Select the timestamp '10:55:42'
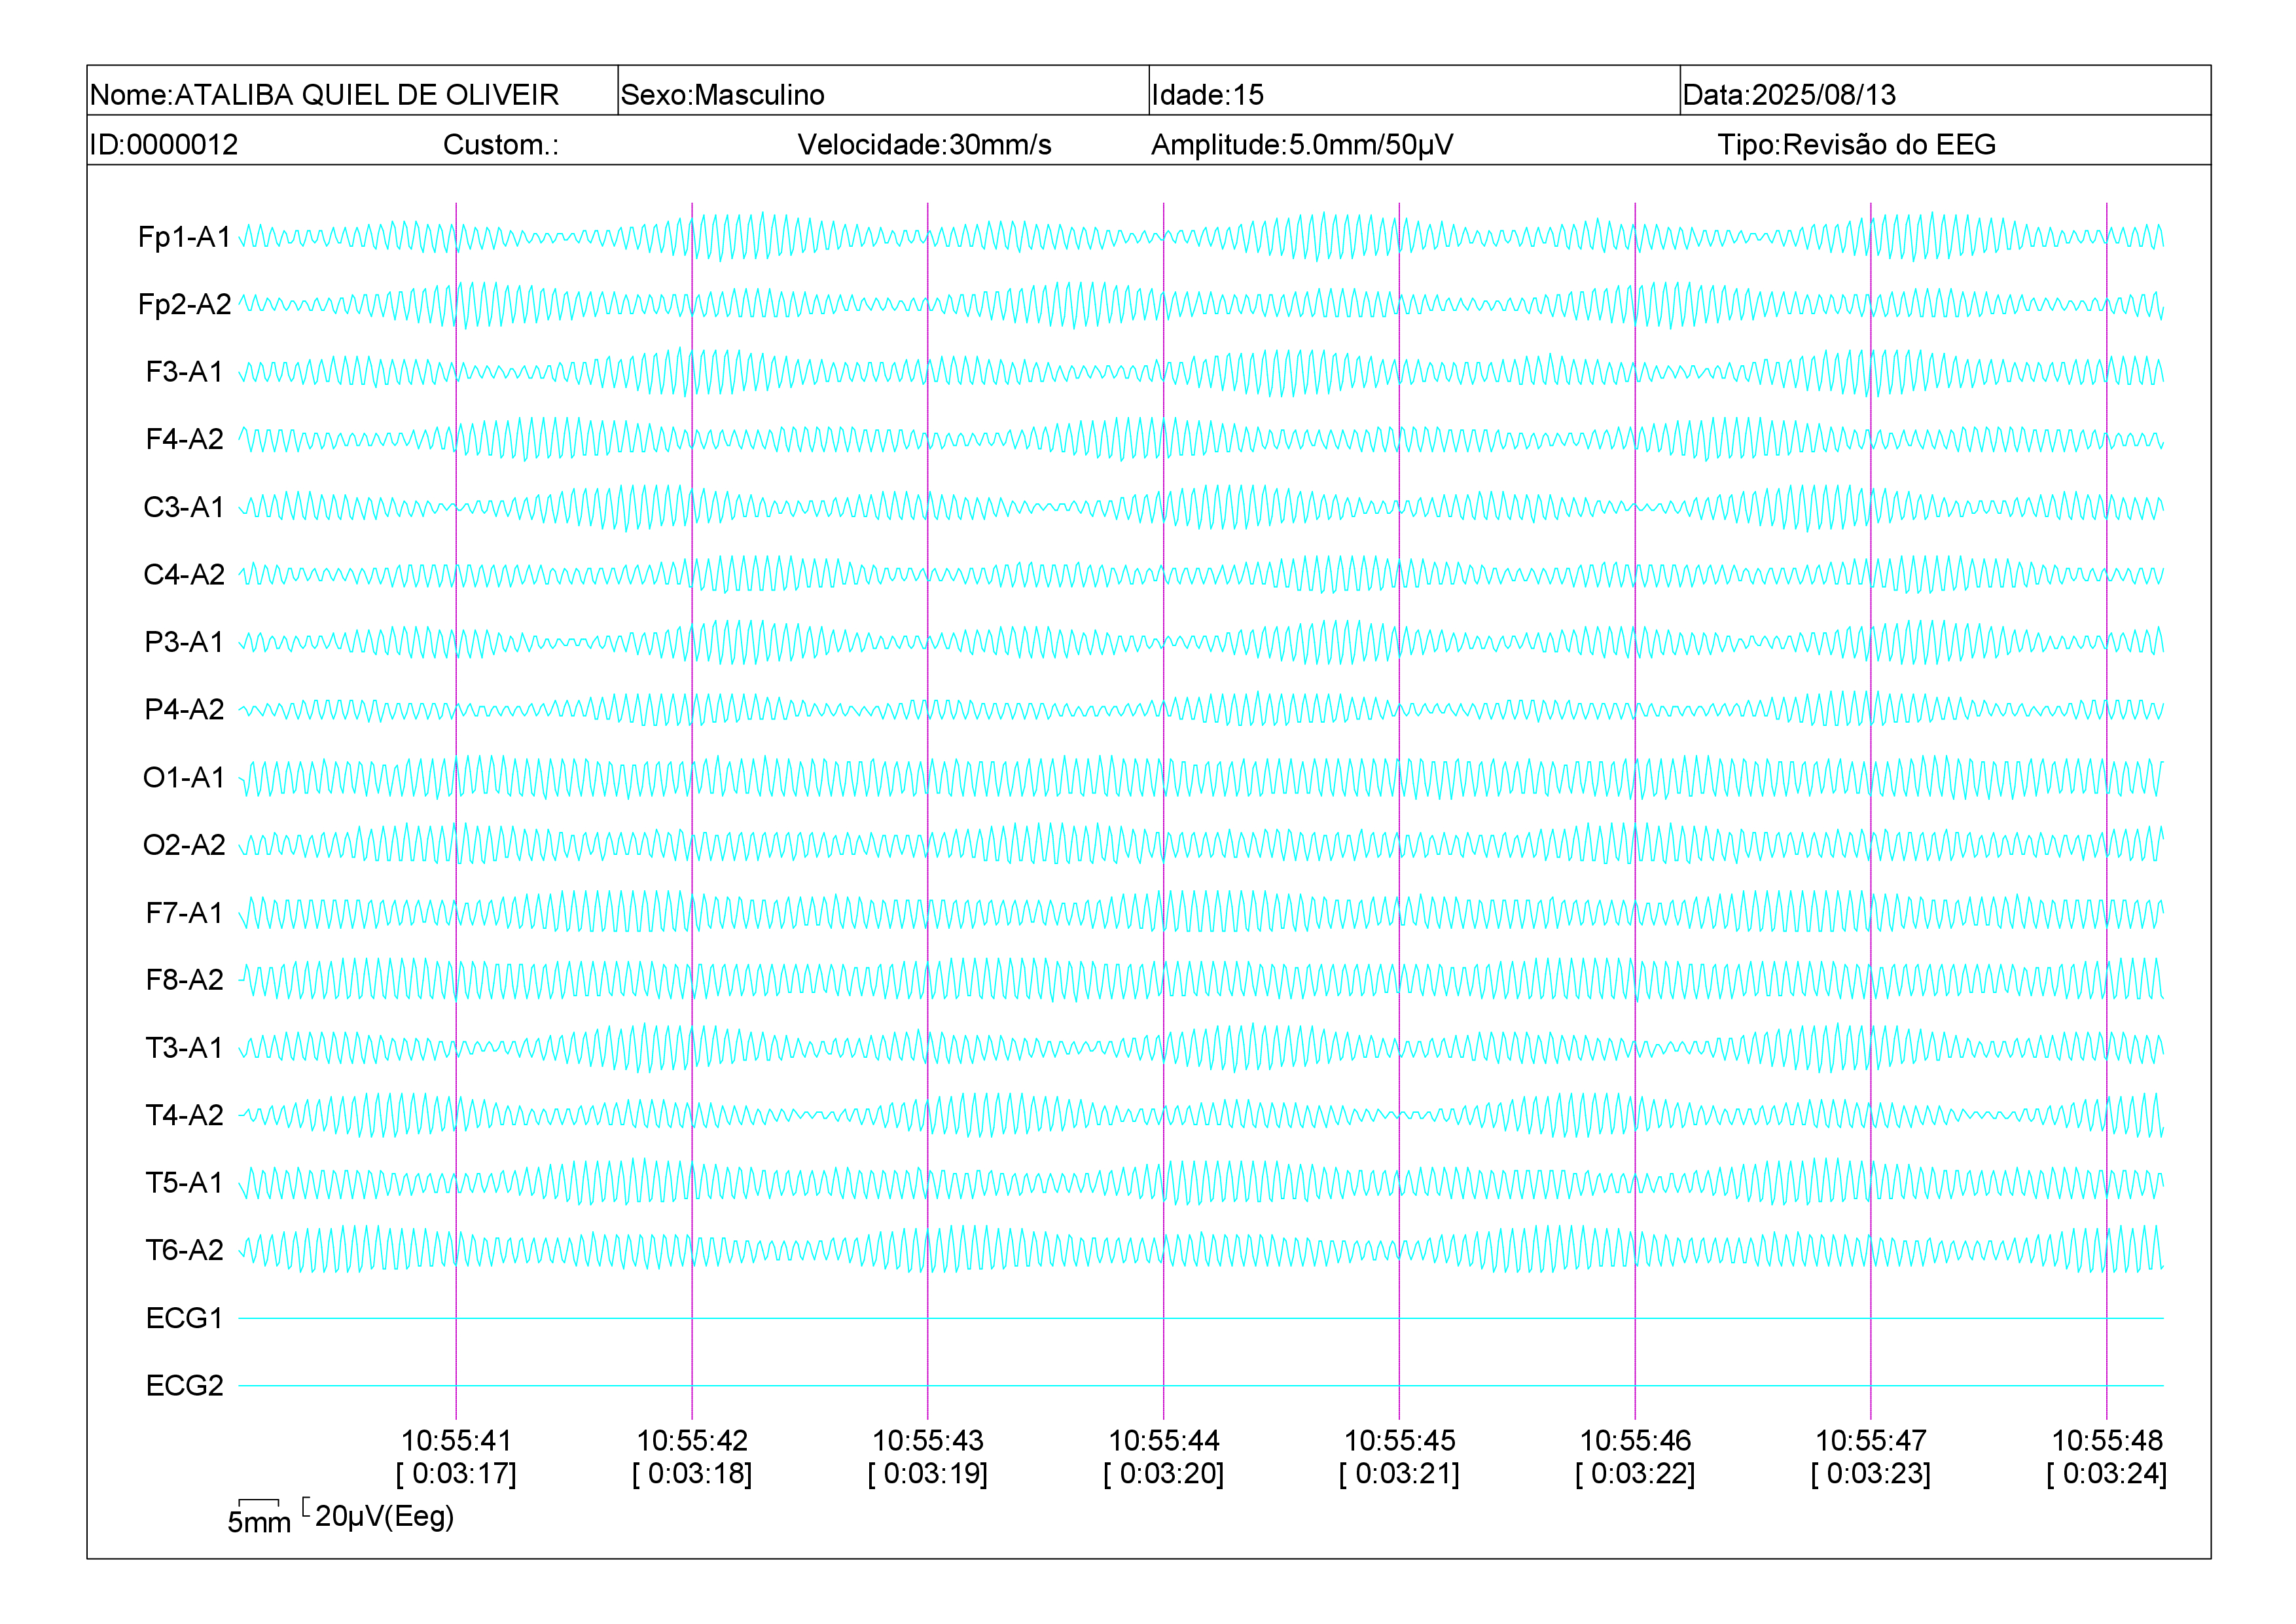The image size is (2296, 1624). tap(692, 1441)
